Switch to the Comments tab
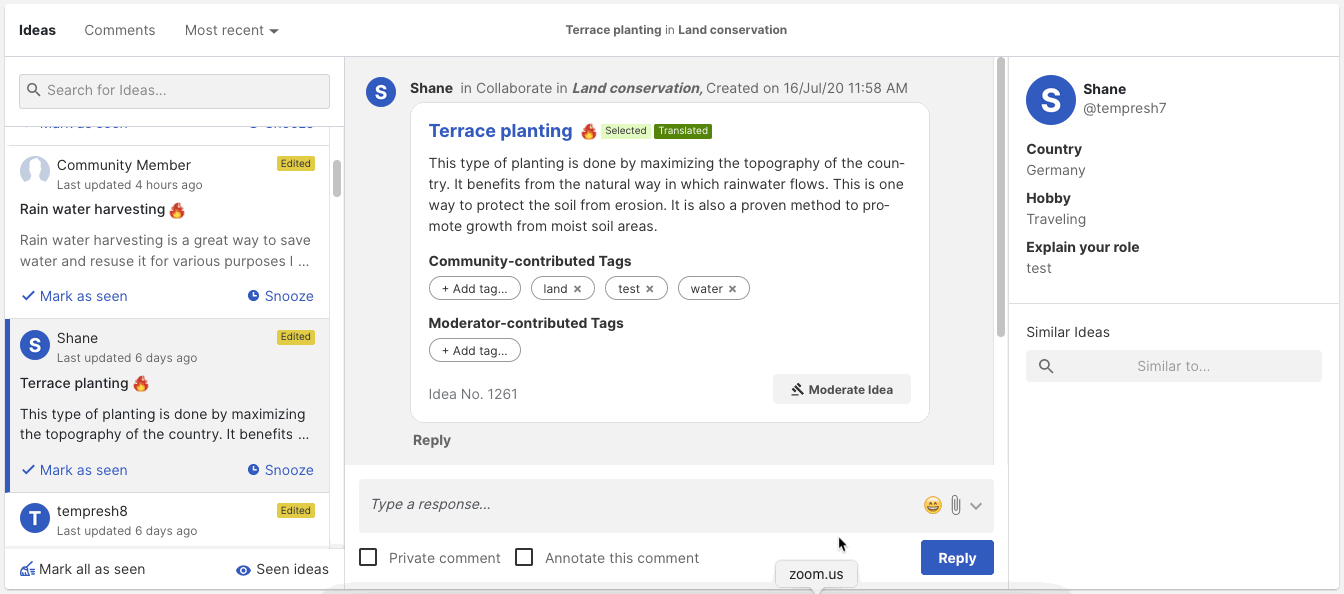1344x594 pixels. point(120,30)
